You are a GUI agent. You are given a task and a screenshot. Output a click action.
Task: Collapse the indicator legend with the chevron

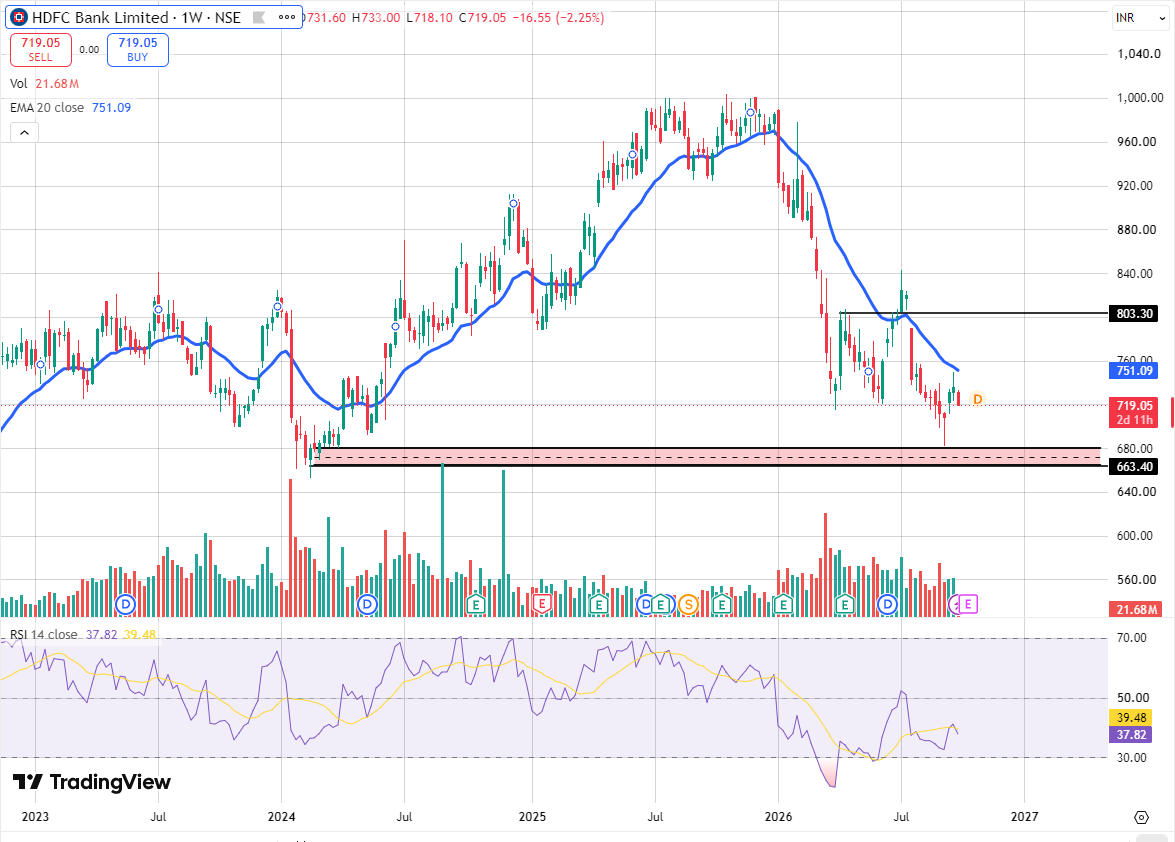[x=24, y=133]
